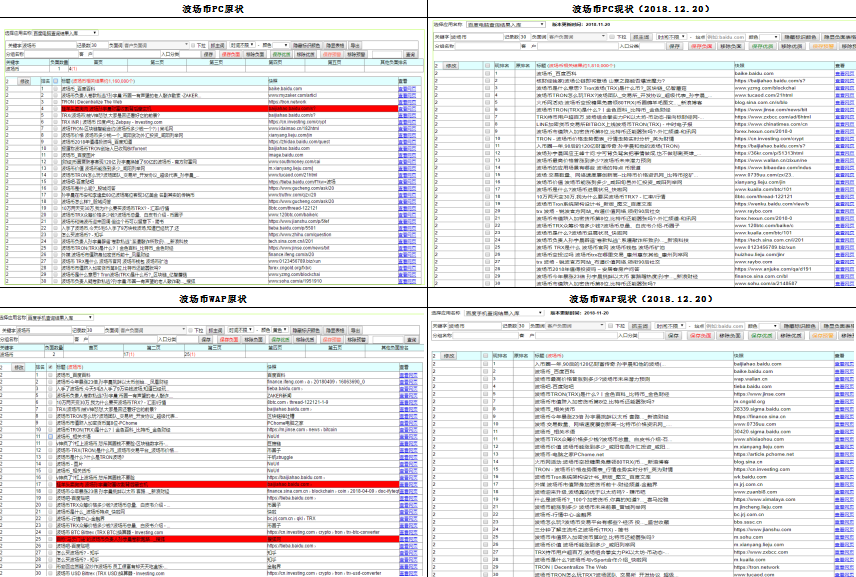Image resolution: width=856 pixels, height=577 pixels.
Task: Open application name dropdown in WAP原状 panel
Action: point(60,317)
